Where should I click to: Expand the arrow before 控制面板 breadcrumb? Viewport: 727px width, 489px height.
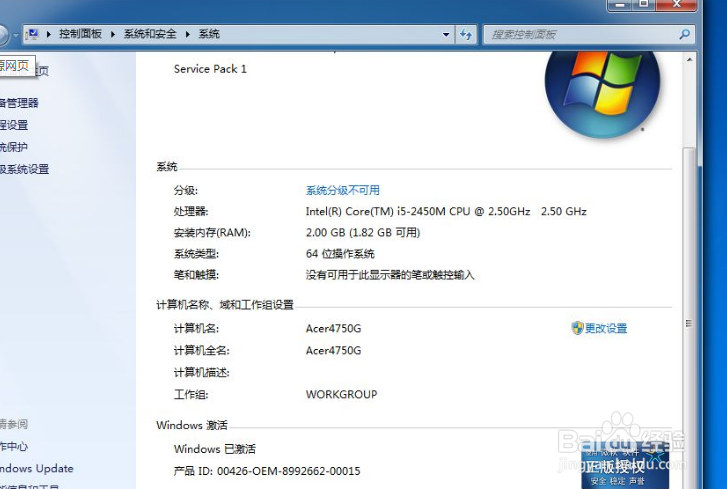tap(48, 34)
